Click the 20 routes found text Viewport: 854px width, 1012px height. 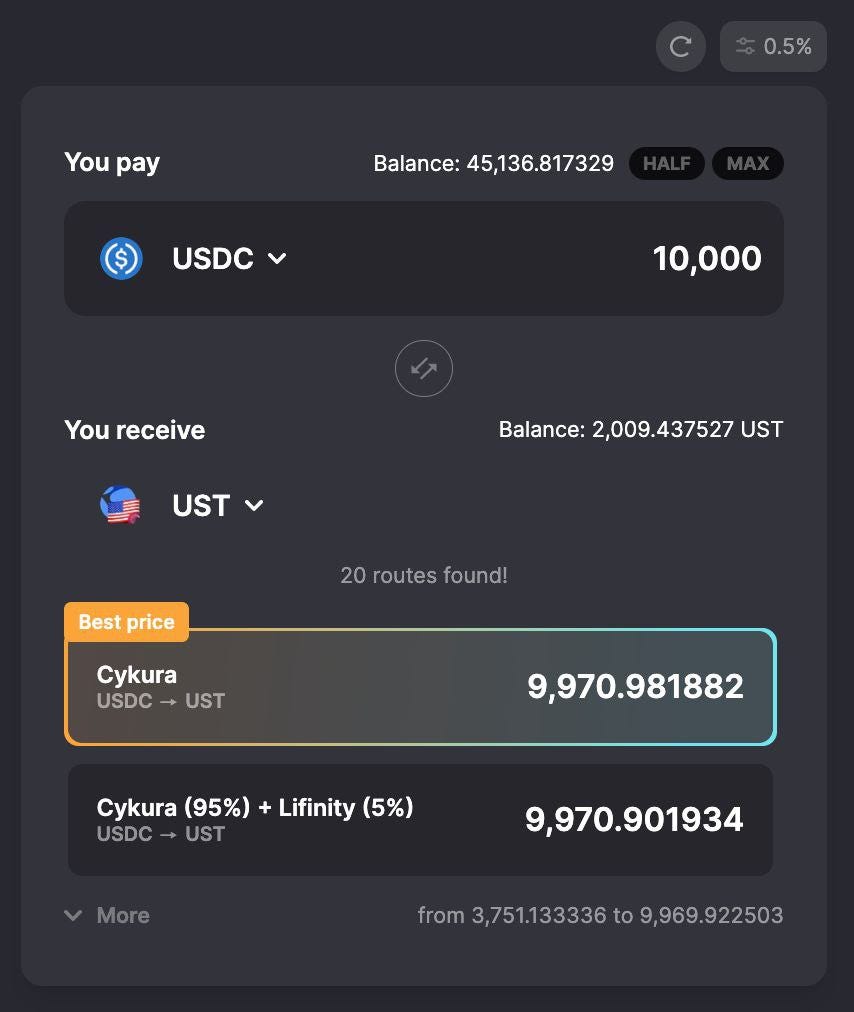(423, 575)
